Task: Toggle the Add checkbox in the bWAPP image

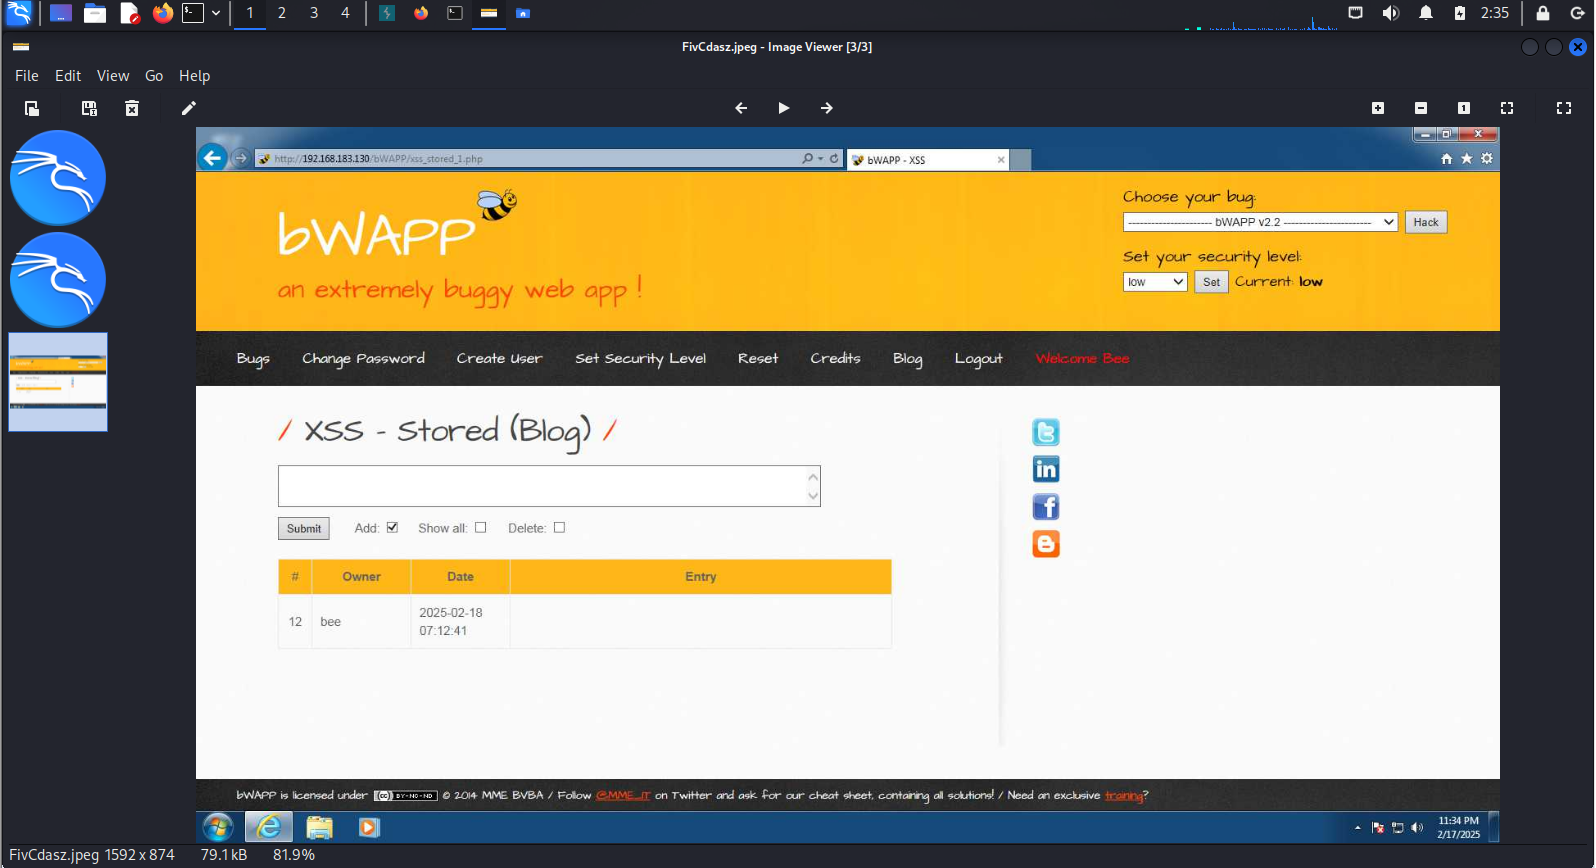Action: pyautogui.click(x=392, y=528)
